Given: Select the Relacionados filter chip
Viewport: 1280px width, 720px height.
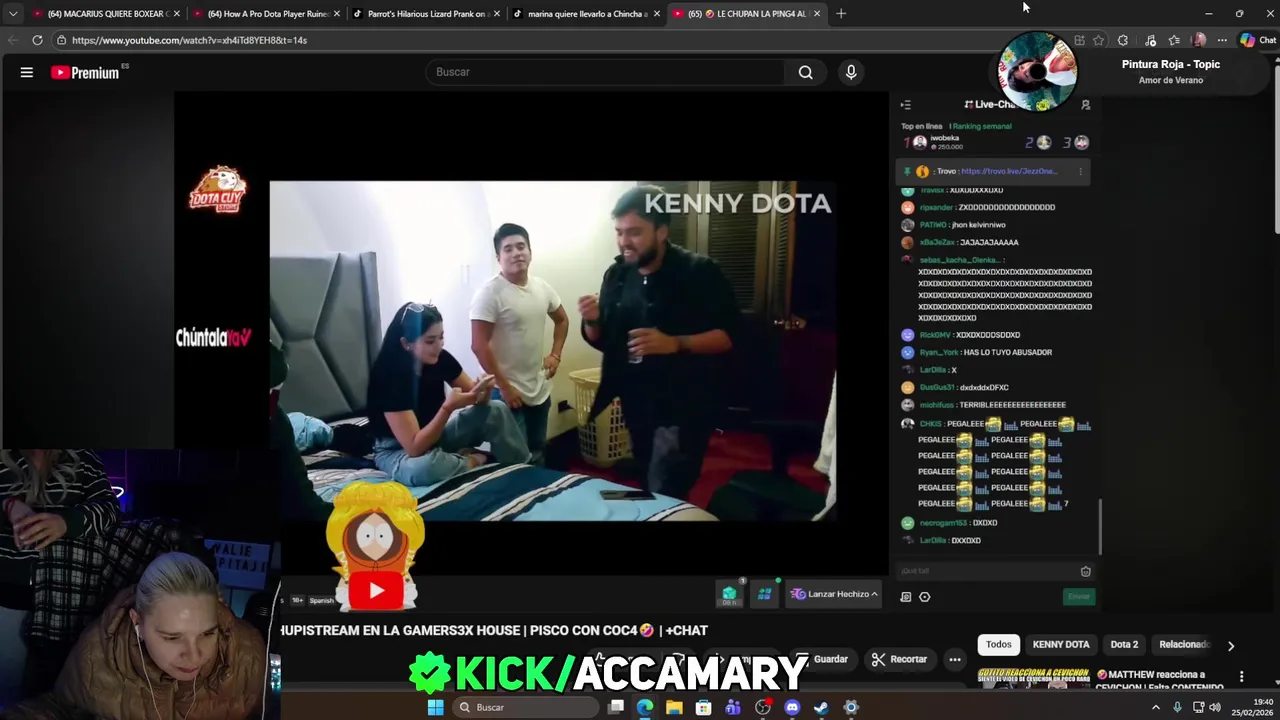Looking at the screenshot, I should [x=1184, y=645].
